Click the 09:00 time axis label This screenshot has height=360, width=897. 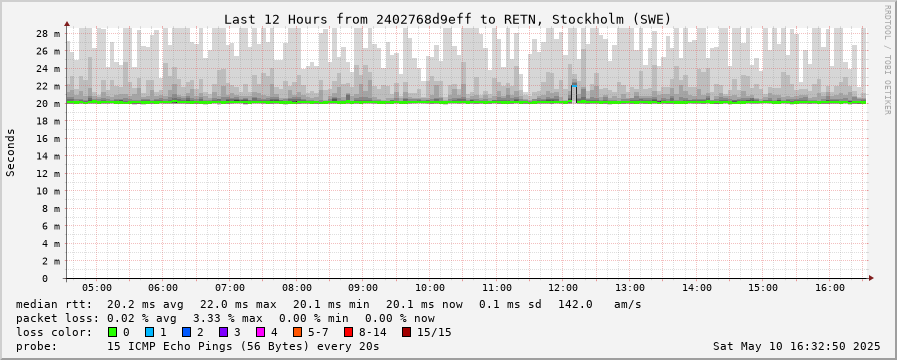coord(363,288)
